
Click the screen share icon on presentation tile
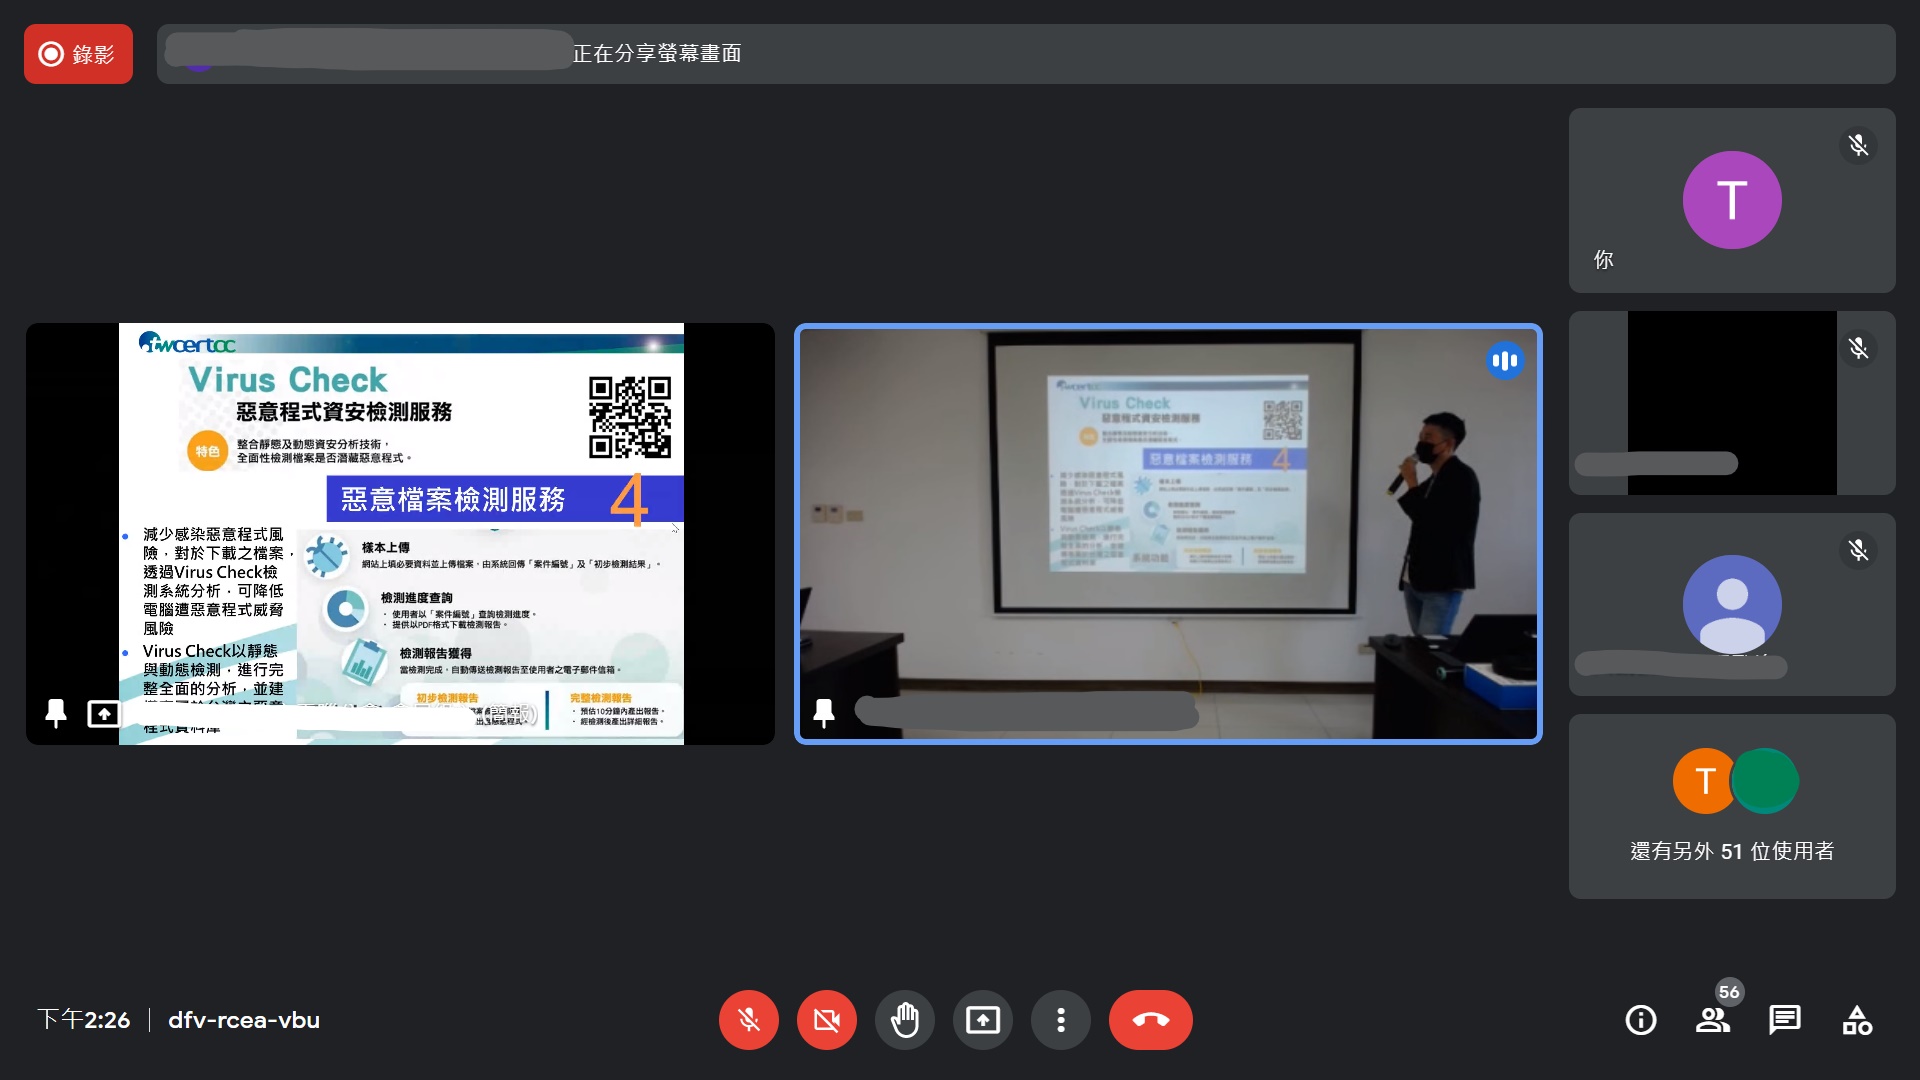[104, 713]
